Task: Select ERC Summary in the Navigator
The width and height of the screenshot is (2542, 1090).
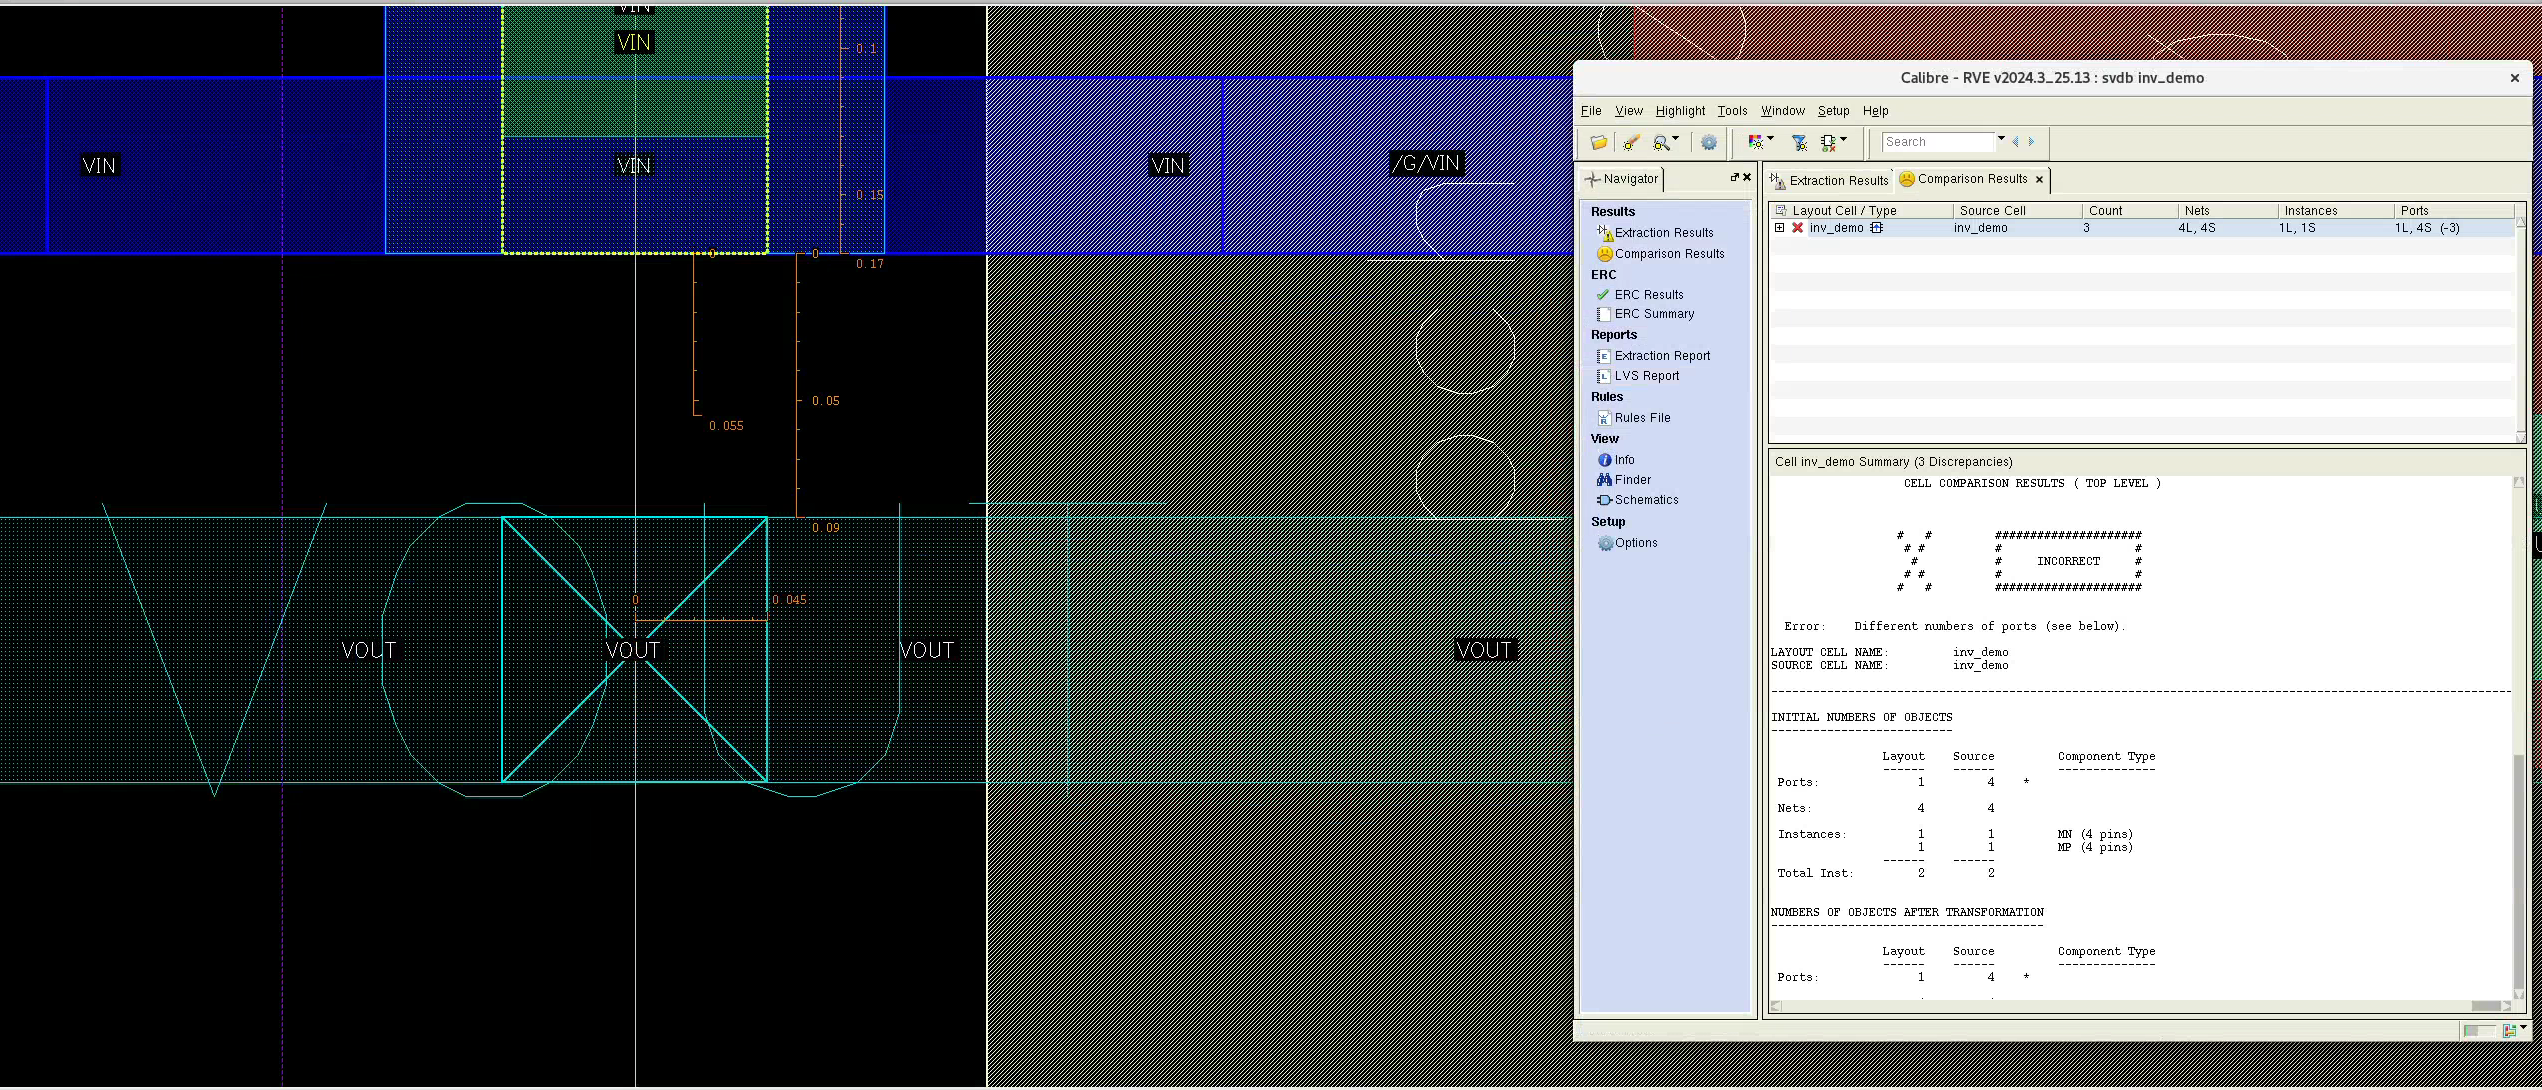Action: 1654,314
